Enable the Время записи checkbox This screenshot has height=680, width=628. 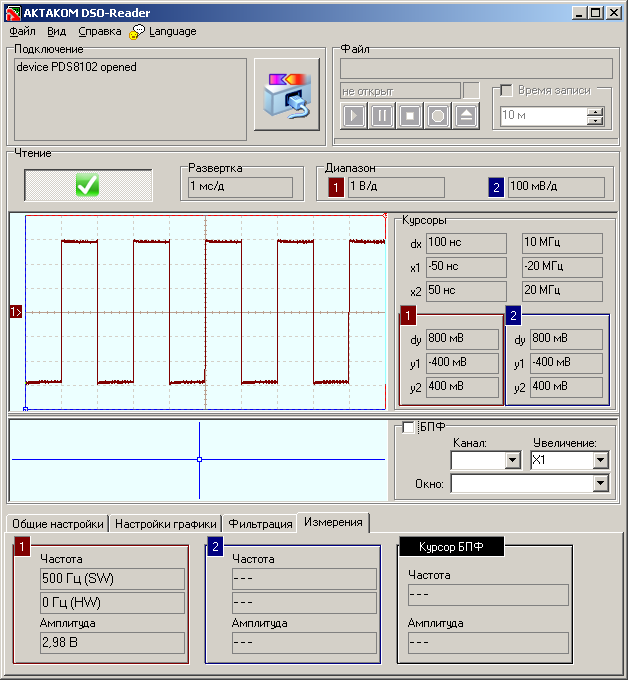506,90
